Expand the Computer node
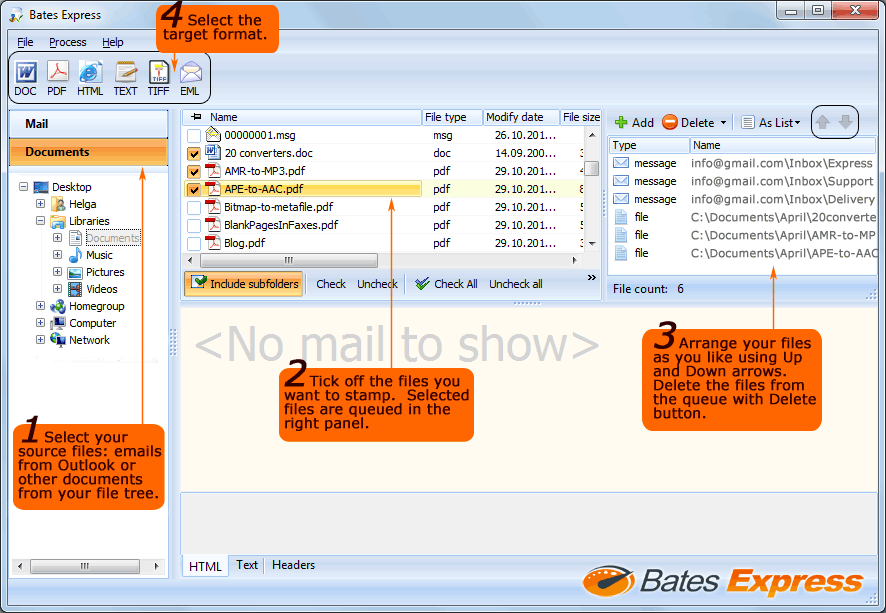886x613 pixels. 40,323
